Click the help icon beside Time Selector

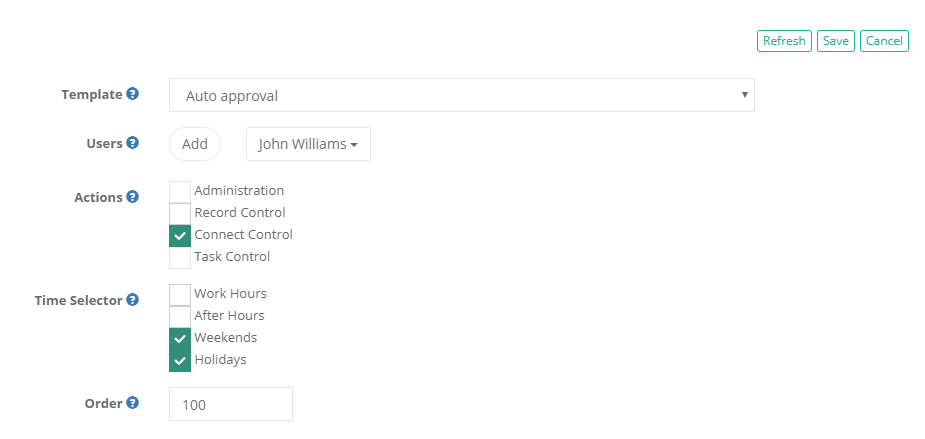click(x=132, y=299)
